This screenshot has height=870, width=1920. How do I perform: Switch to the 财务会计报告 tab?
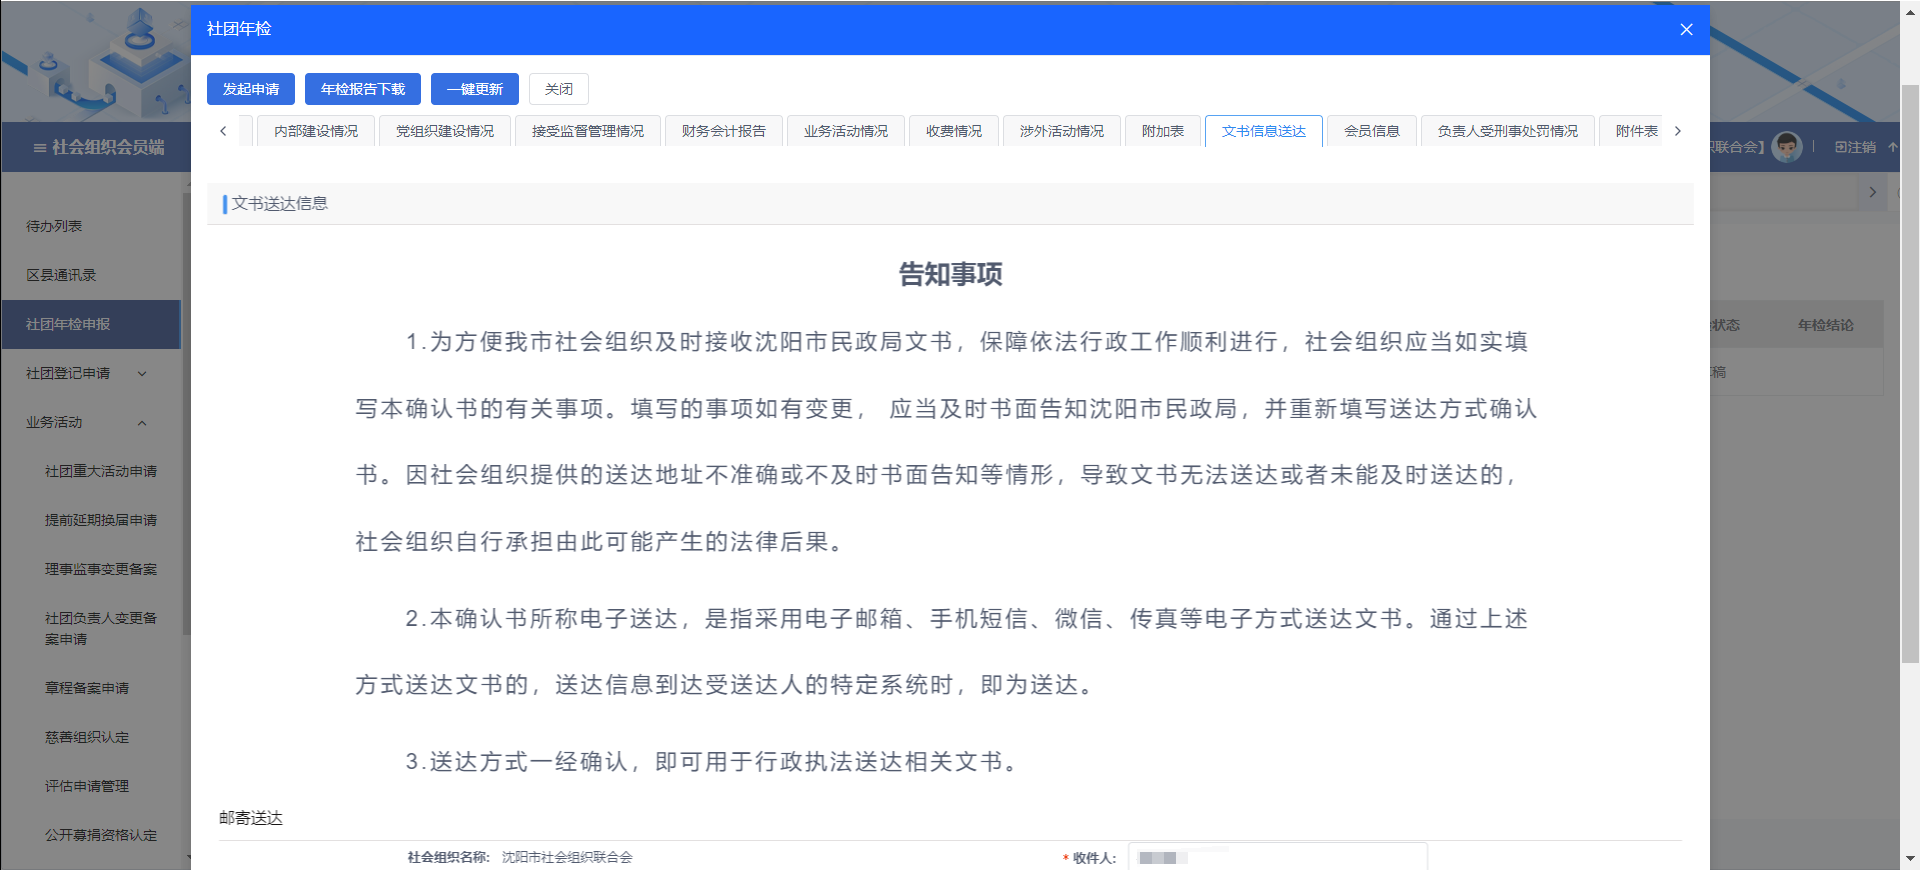[723, 131]
